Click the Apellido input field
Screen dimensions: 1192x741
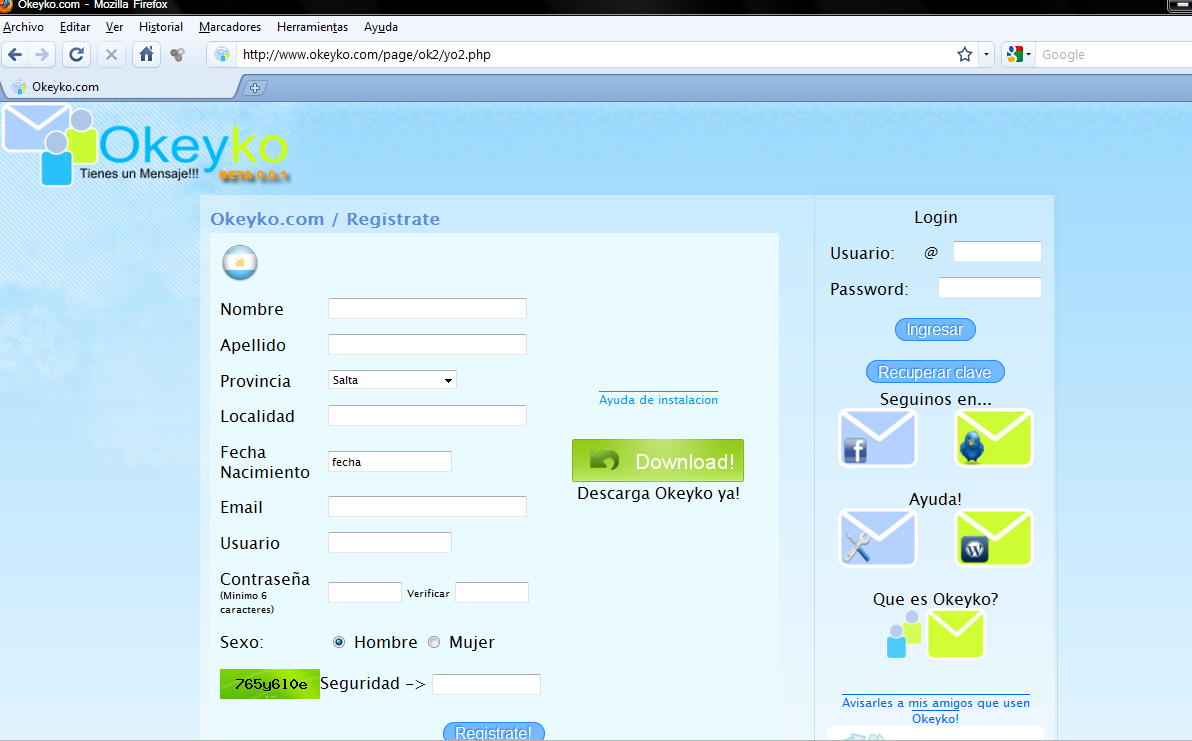point(427,344)
